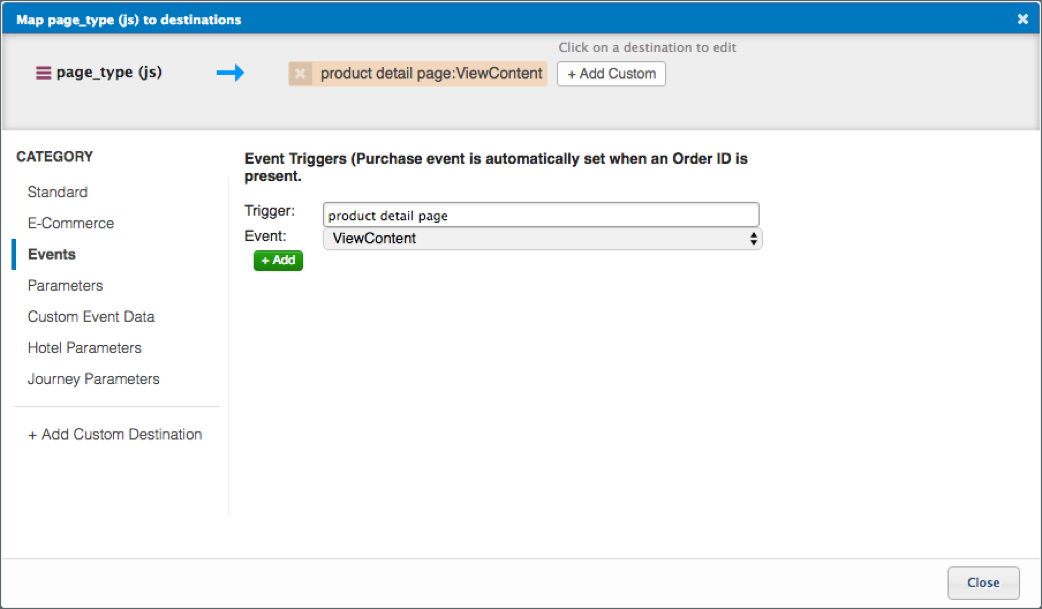The height and width of the screenshot is (609, 1042).
Task: Close the dialog with the title bar X
Action: point(1022,19)
